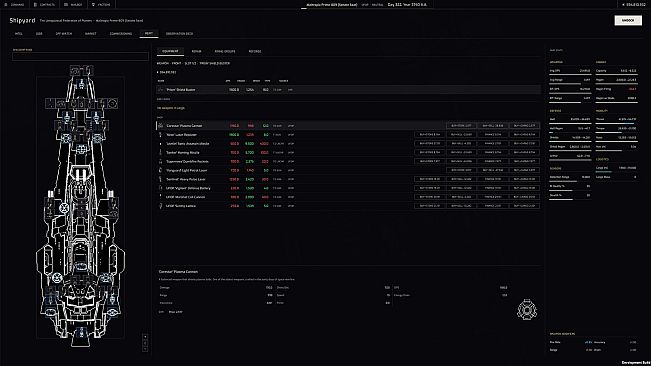Viewport: 651px width, 366px height.
Task: Click the 'Vigilant' Defense Battery row icon
Action: [x=161, y=188]
